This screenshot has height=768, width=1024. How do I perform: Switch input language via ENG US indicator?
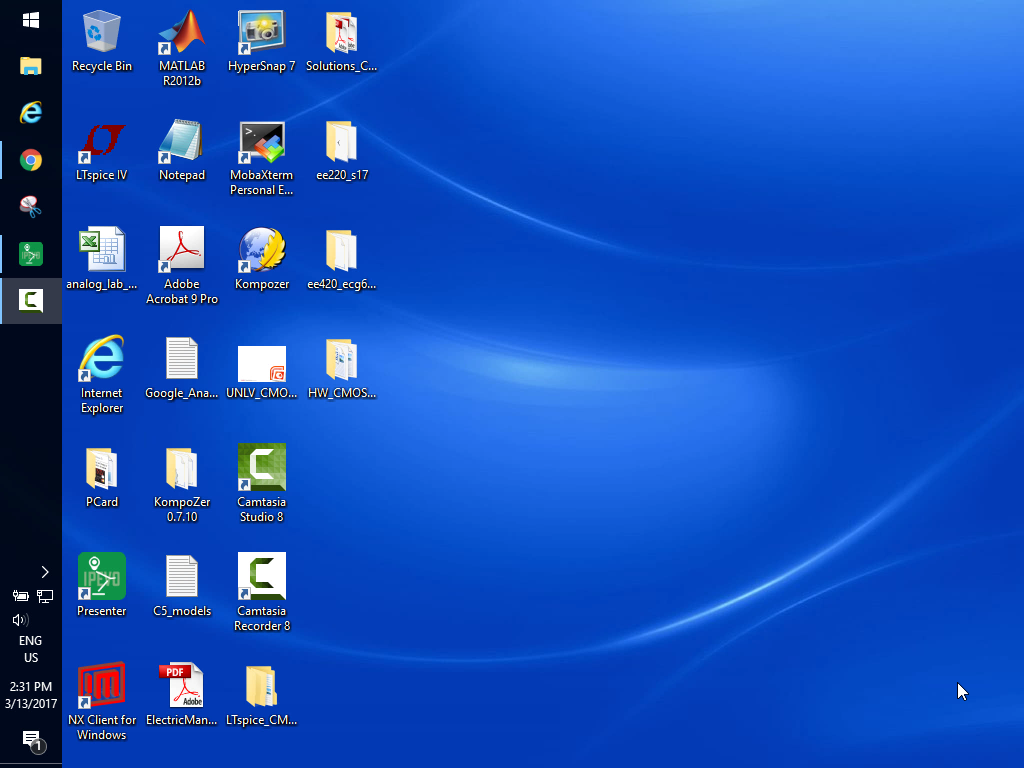(x=31, y=649)
